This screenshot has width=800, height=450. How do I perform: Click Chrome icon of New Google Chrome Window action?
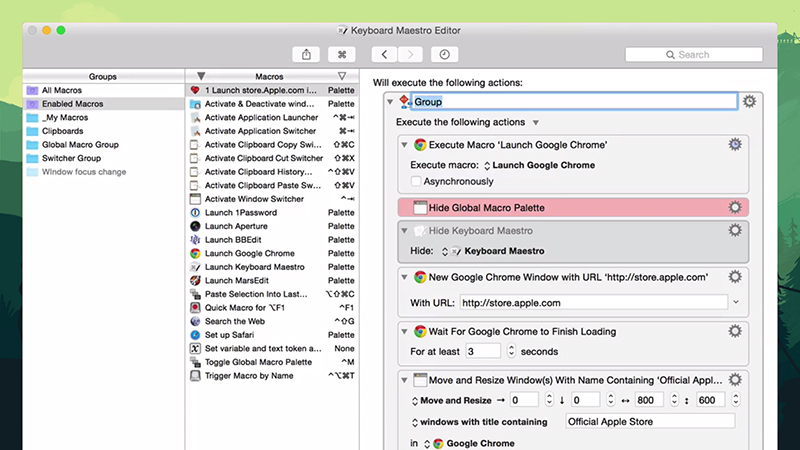[420, 277]
